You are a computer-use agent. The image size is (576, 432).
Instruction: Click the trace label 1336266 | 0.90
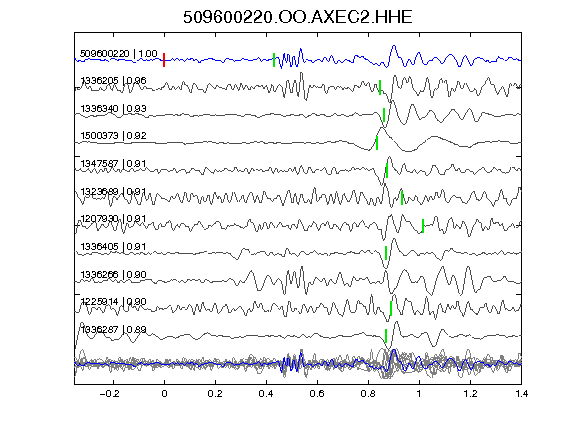point(113,274)
